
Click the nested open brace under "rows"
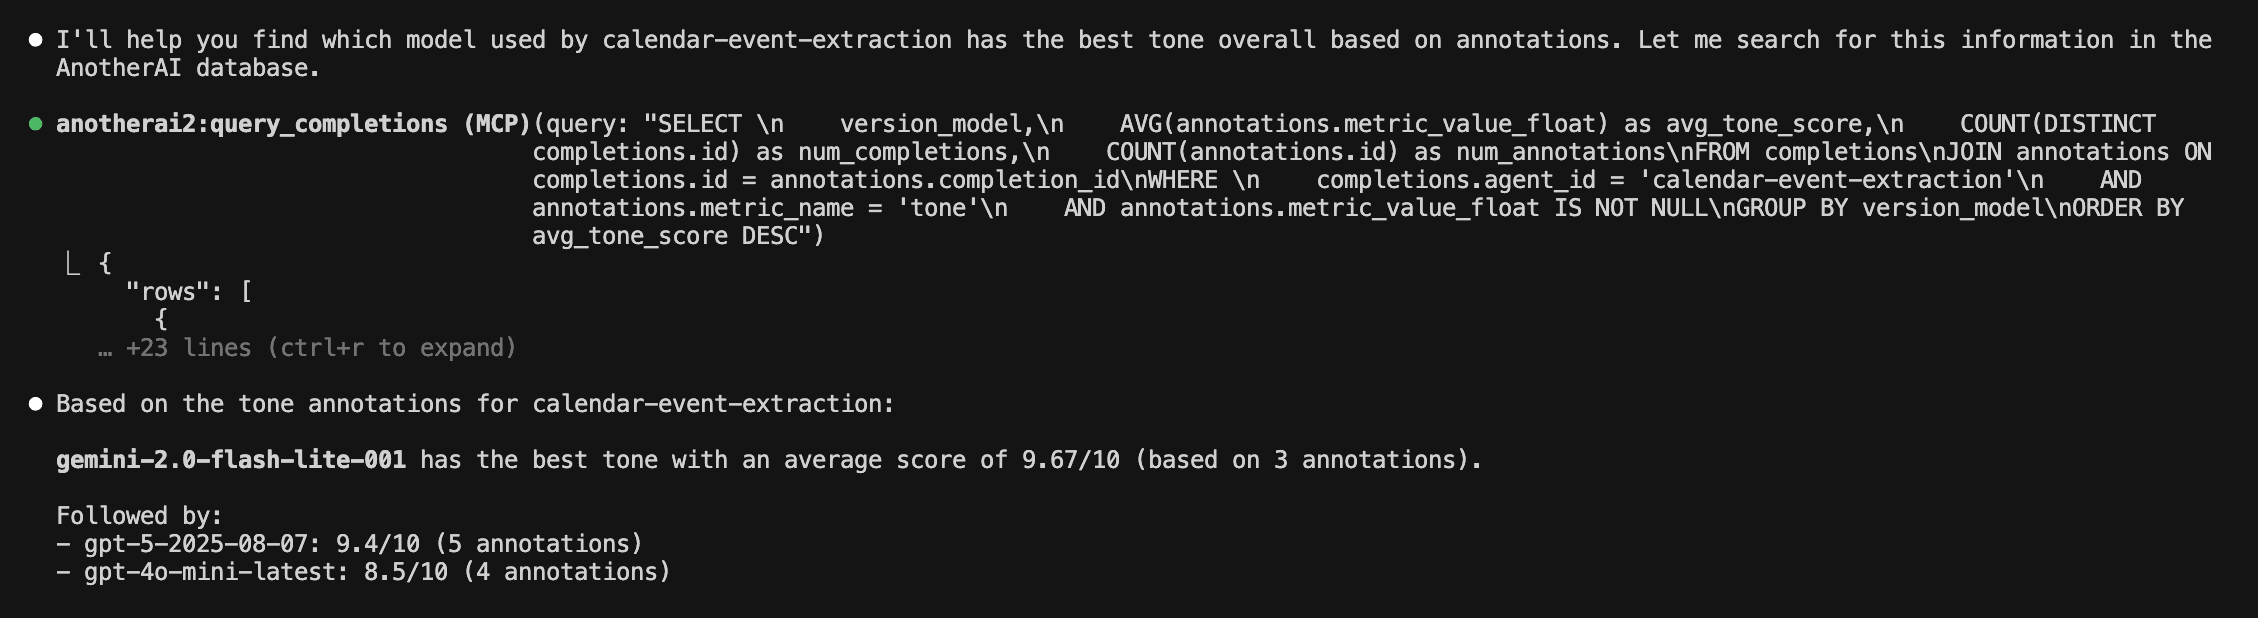(x=161, y=320)
